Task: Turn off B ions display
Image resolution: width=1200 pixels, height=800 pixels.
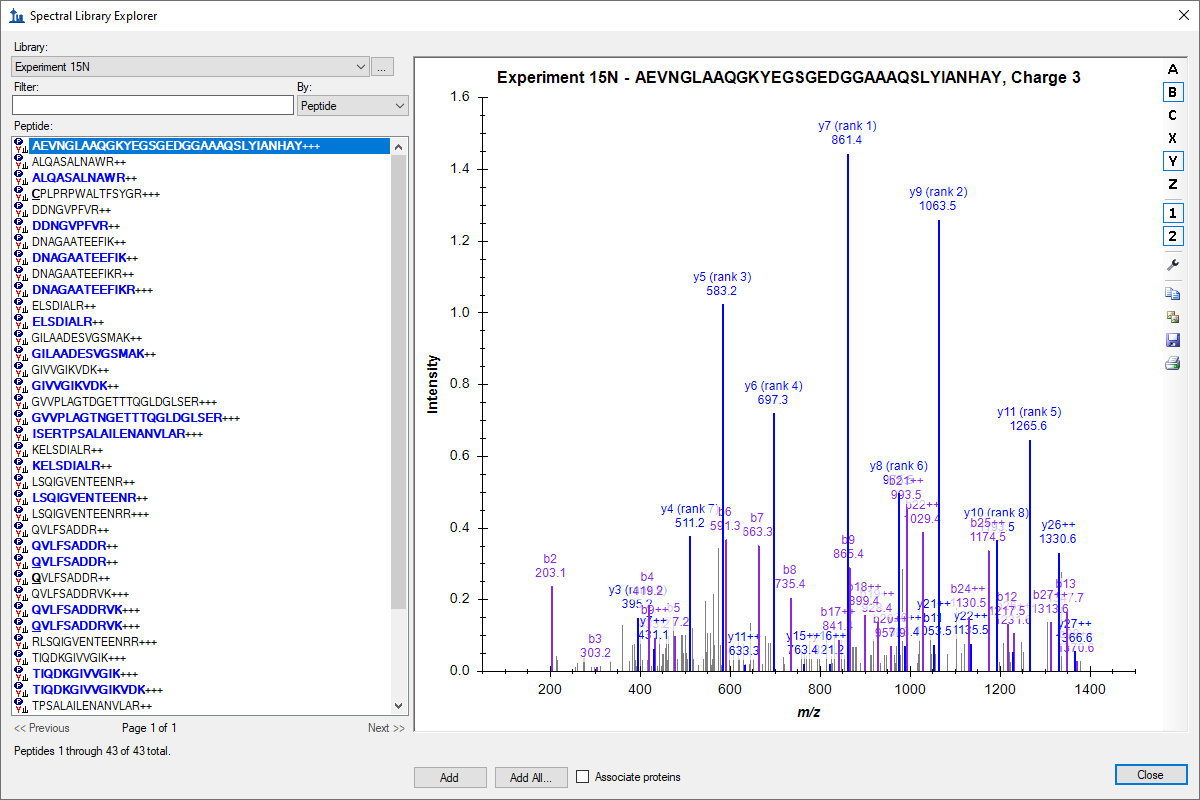Action: (1172, 92)
